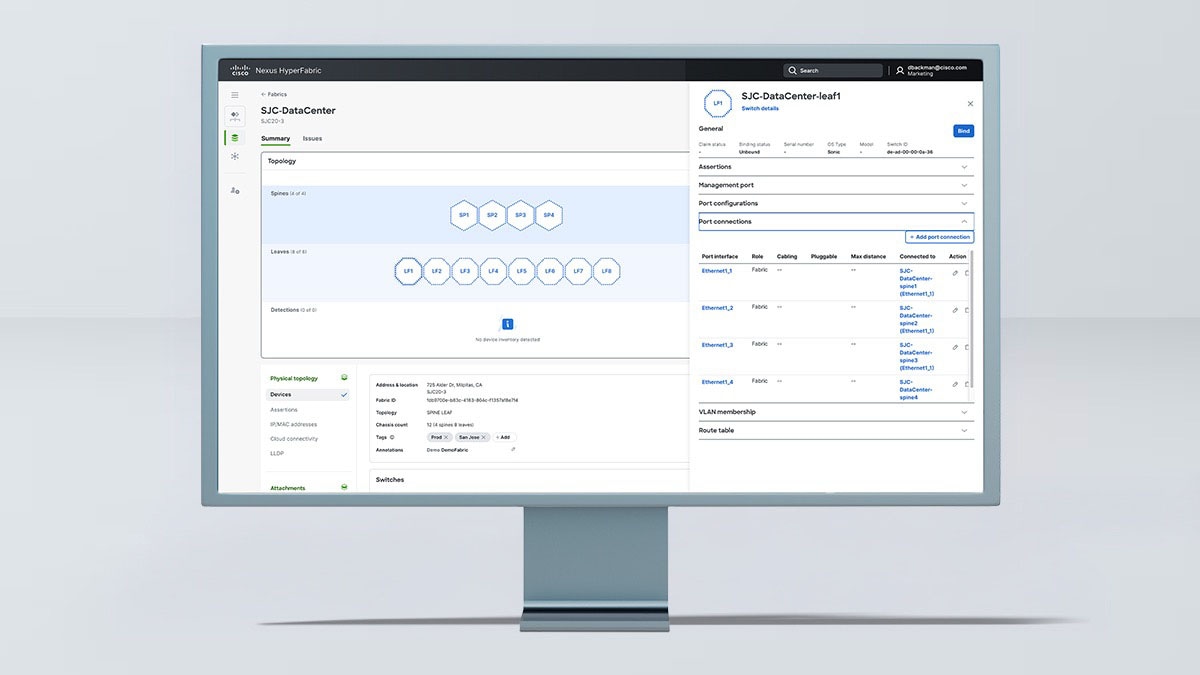Image resolution: width=1200 pixels, height=675 pixels.
Task: Edit the Ethernet1_1 port connection
Action: [x=955, y=271]
